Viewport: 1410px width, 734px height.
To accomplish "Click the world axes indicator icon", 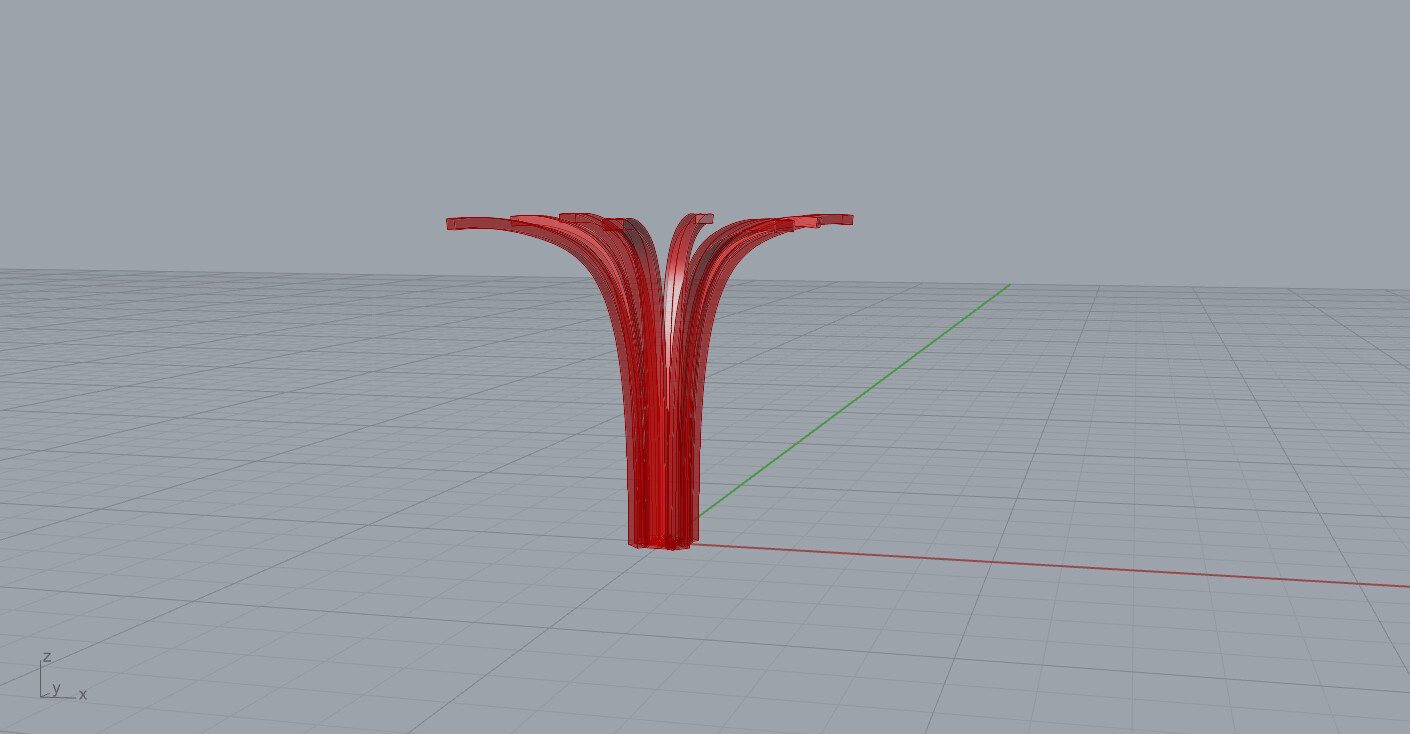I will 62,675.
